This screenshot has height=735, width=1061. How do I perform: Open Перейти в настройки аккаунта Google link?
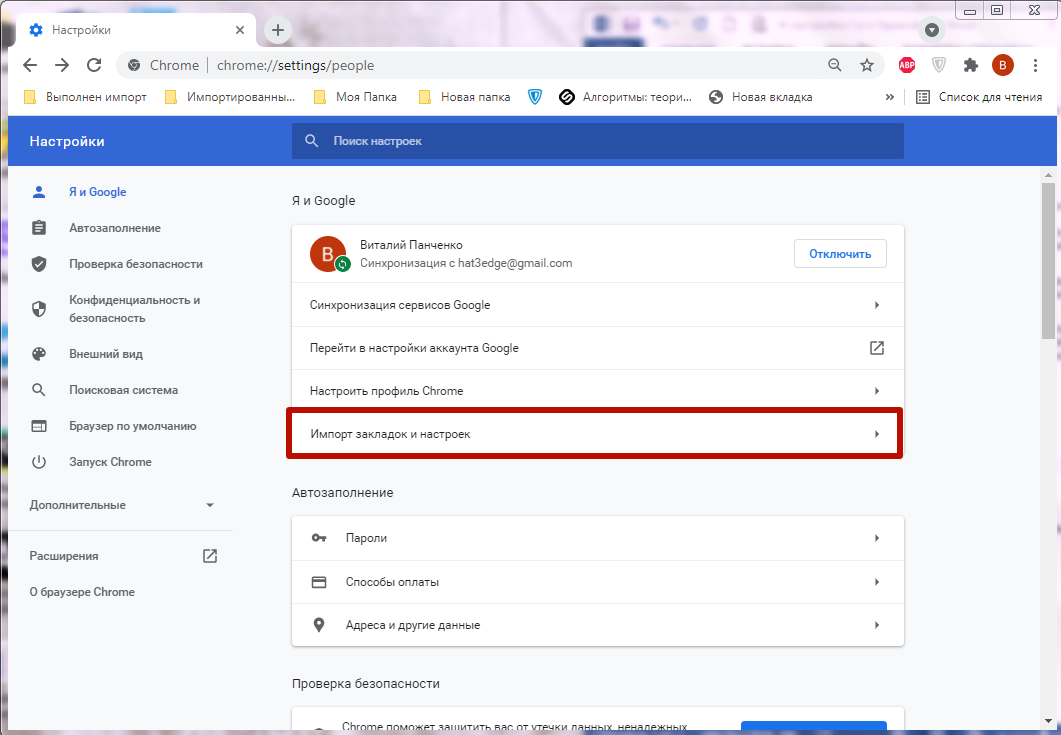click(597, 348)
